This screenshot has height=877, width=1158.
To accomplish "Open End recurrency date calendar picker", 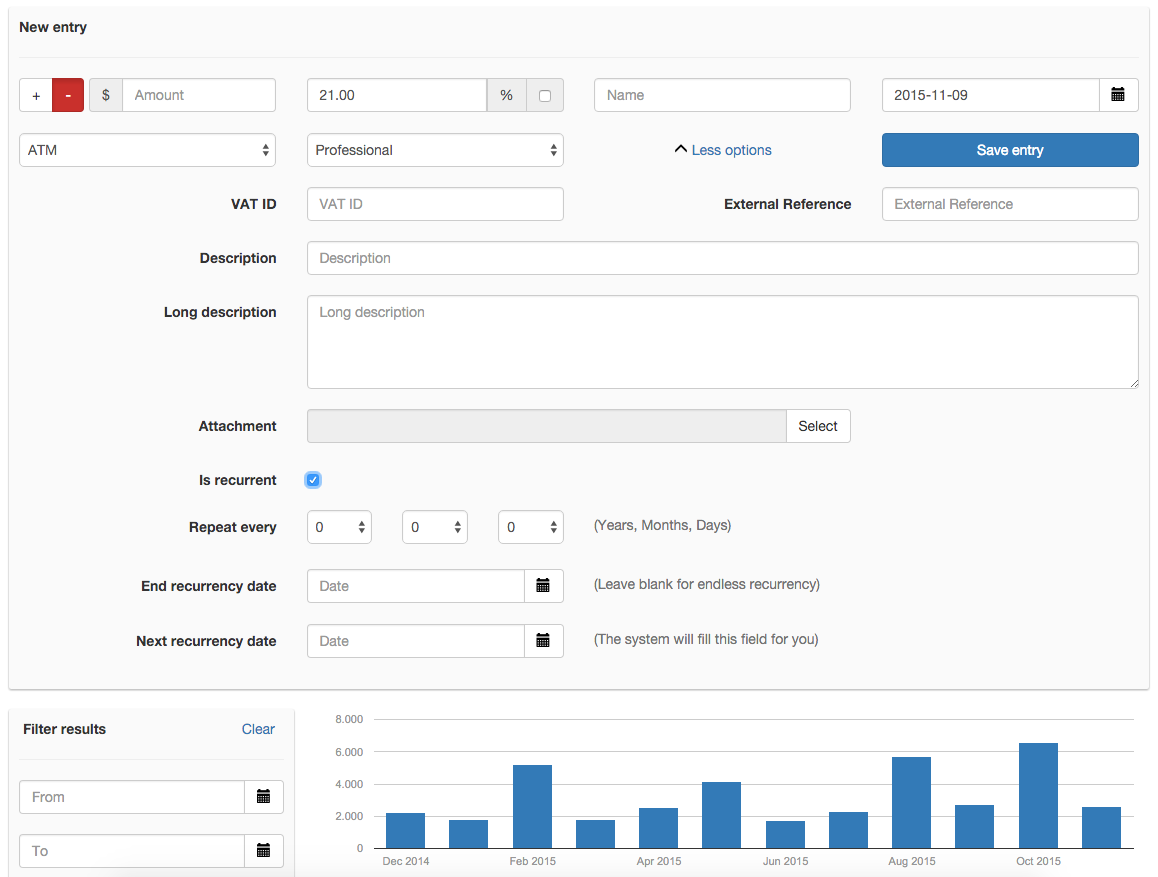I will click(x=543, y=586).
